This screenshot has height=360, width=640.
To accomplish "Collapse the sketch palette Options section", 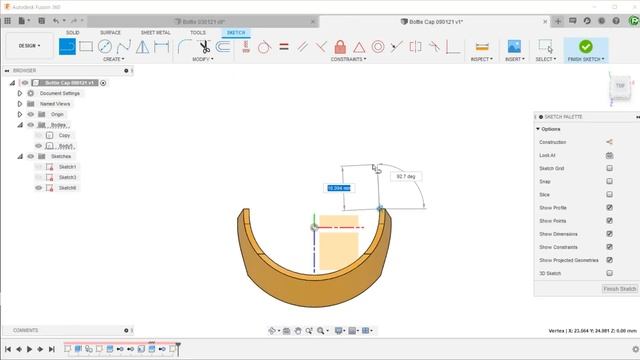I will click(x=538, y=129).
